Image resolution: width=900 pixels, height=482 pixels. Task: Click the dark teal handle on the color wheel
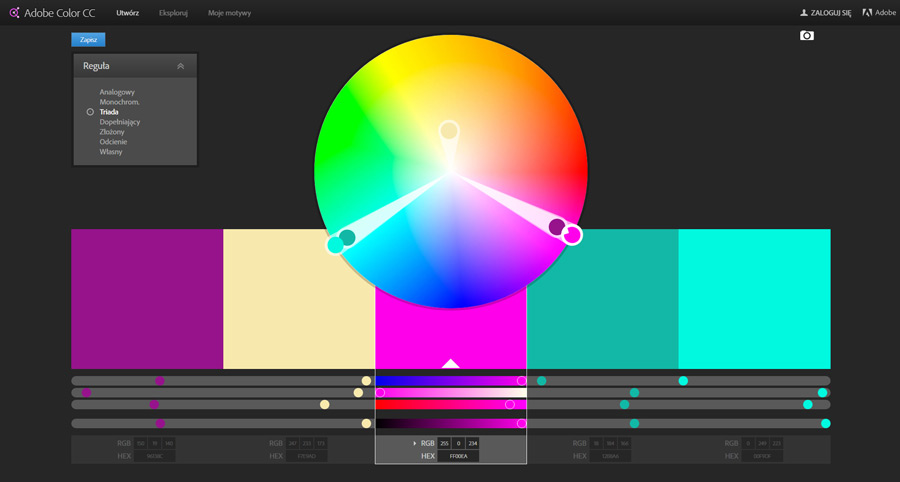(347, 237)
